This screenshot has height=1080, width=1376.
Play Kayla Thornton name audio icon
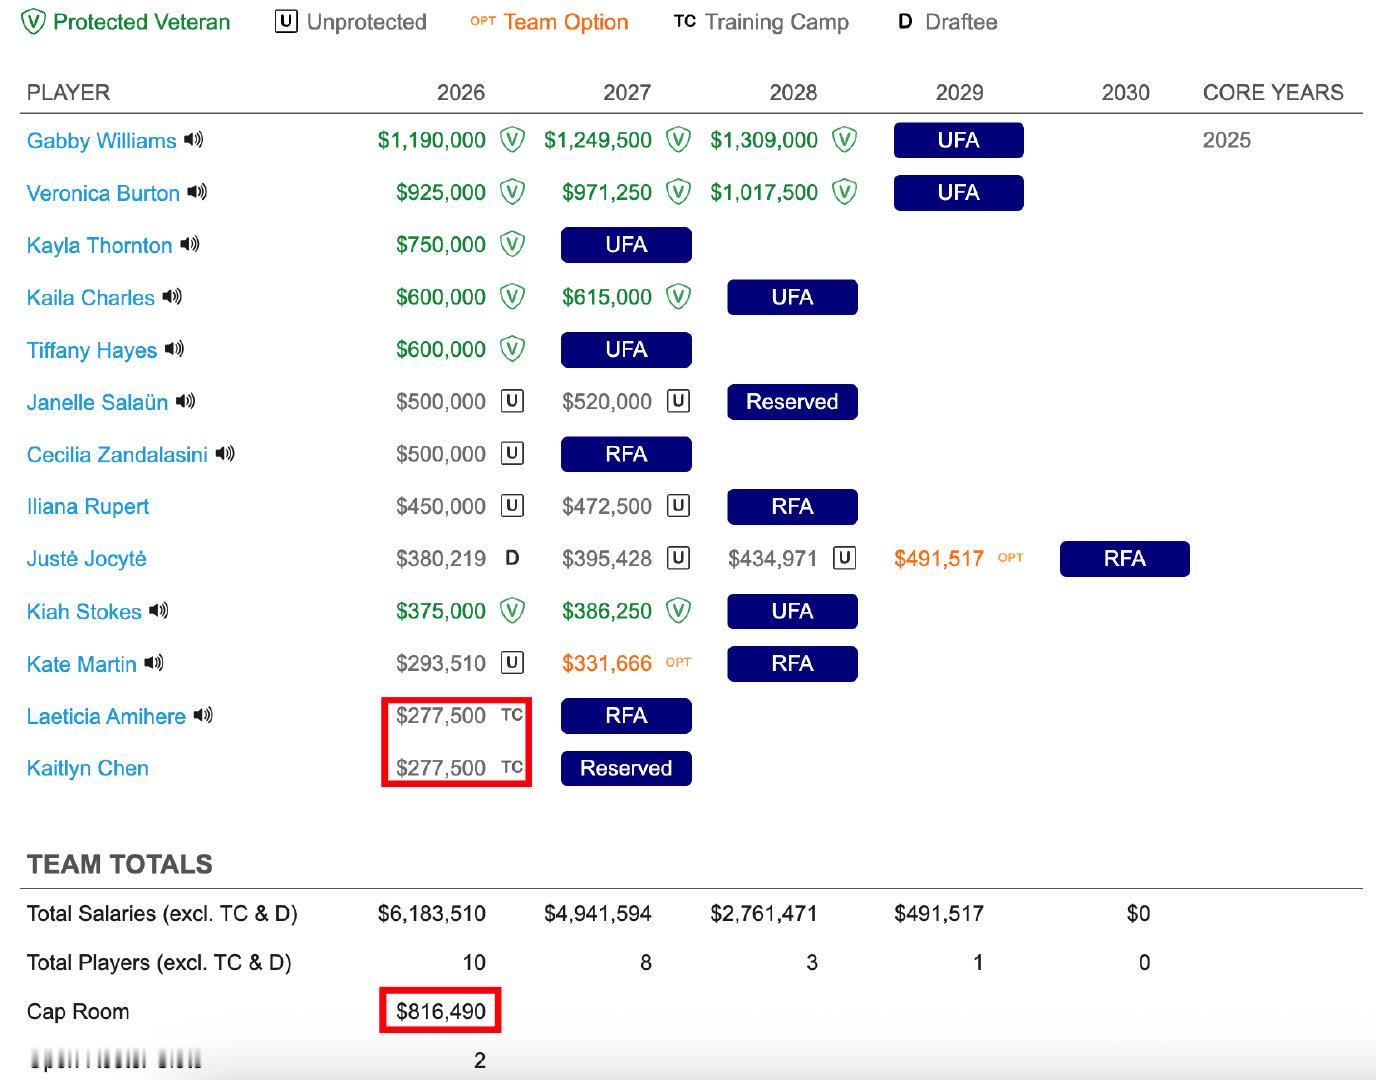(190, 244)
